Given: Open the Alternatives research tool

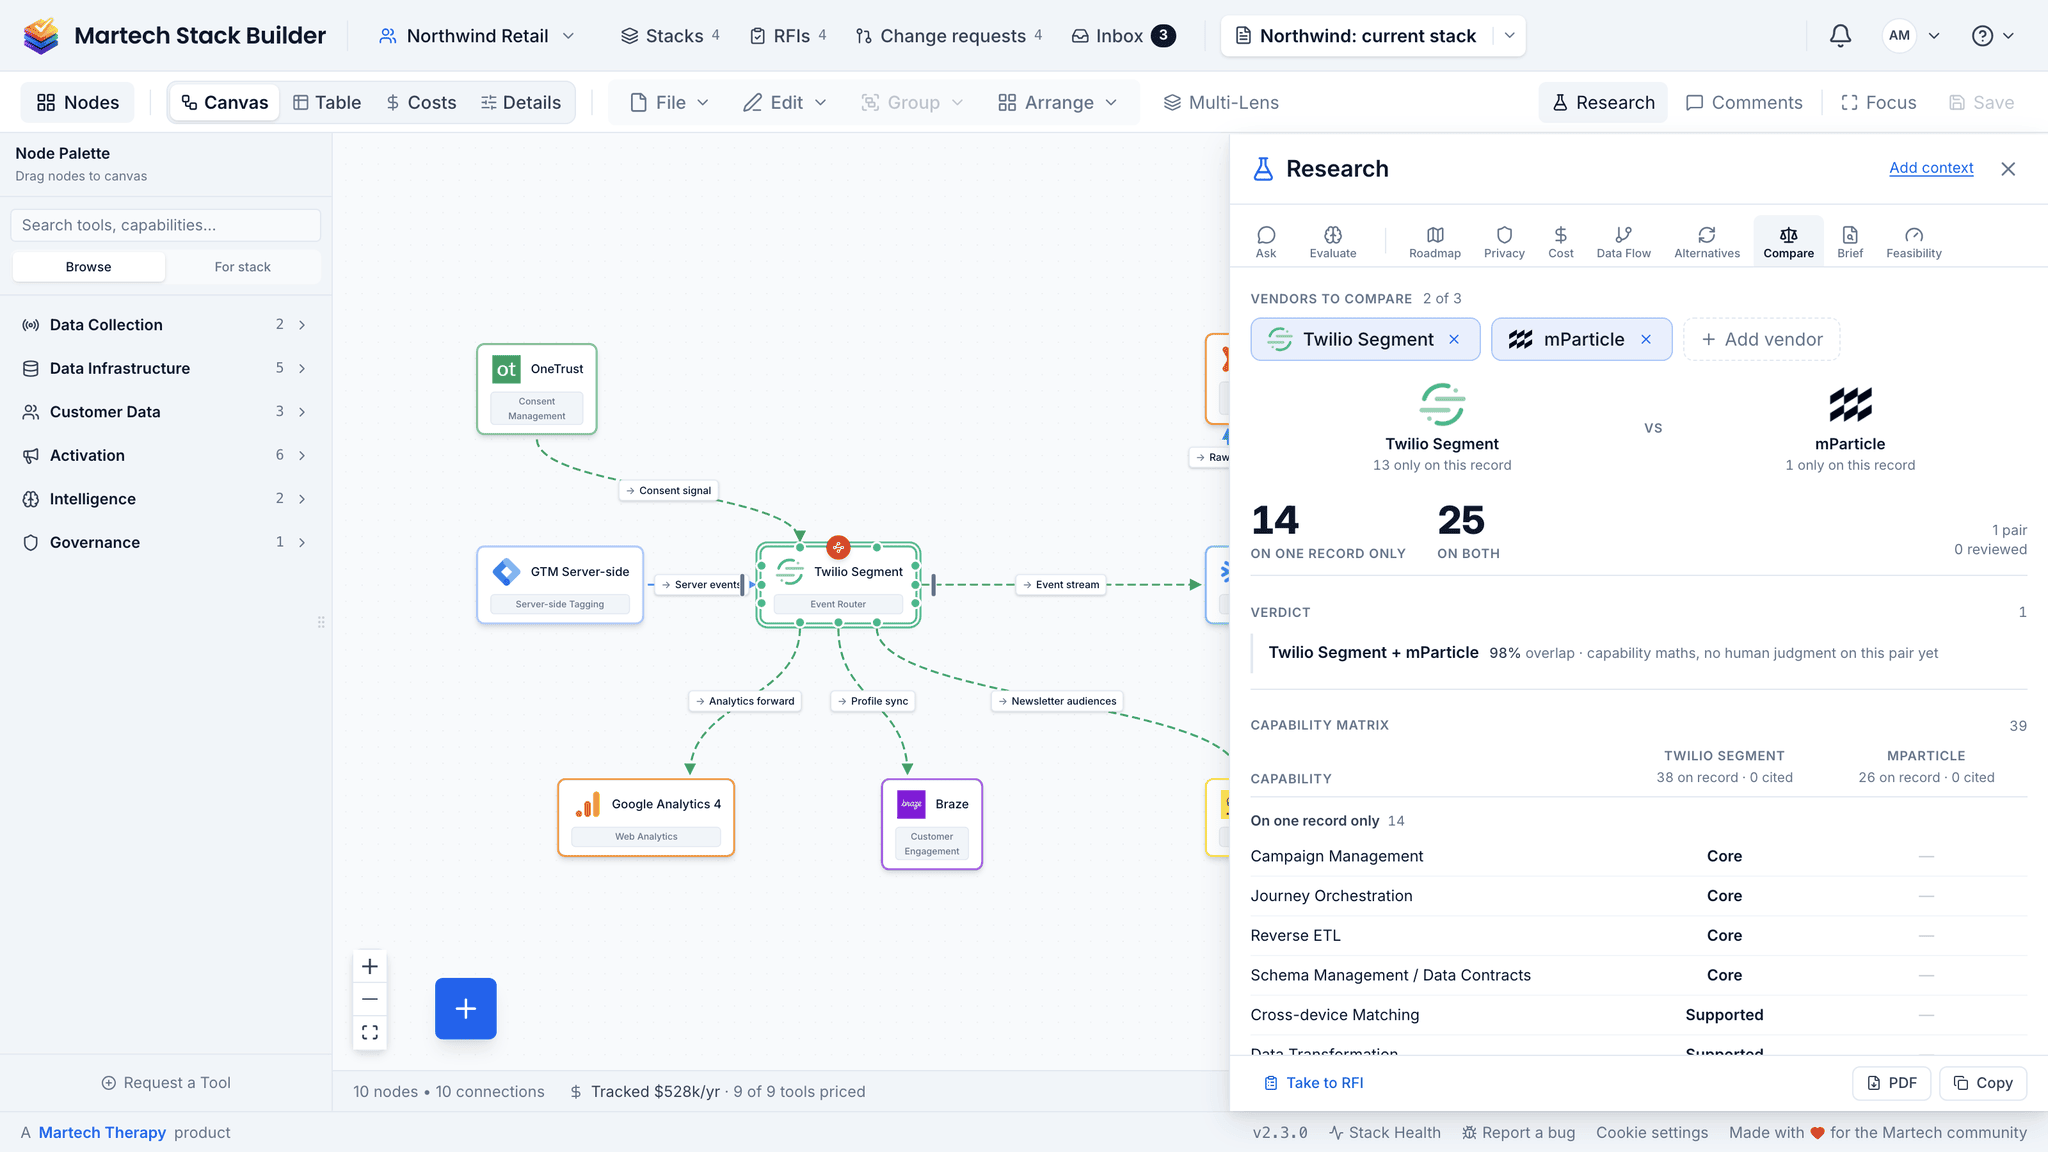Looking at the screenshot, I should tap(1707, 242).
